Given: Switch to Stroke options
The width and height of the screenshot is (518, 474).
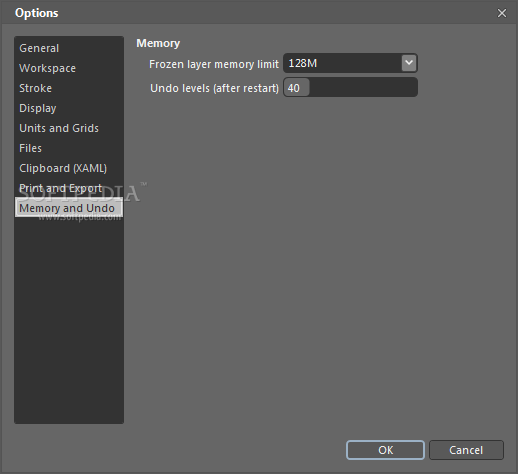Looking at the screenshot, I should [69, 88].
